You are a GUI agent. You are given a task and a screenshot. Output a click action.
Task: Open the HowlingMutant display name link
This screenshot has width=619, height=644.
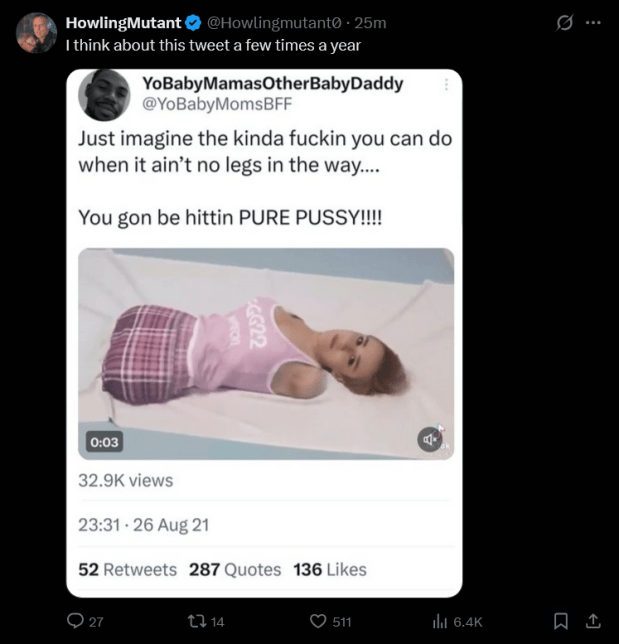pos(124,23)
